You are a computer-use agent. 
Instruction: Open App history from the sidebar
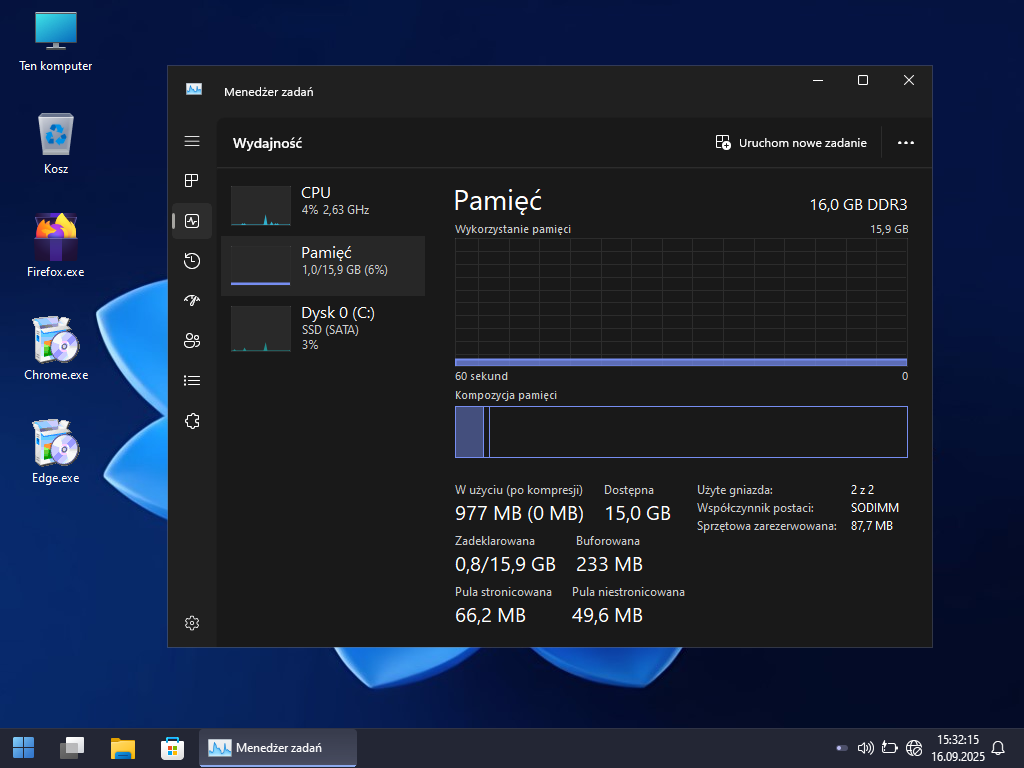pos(192,261)
